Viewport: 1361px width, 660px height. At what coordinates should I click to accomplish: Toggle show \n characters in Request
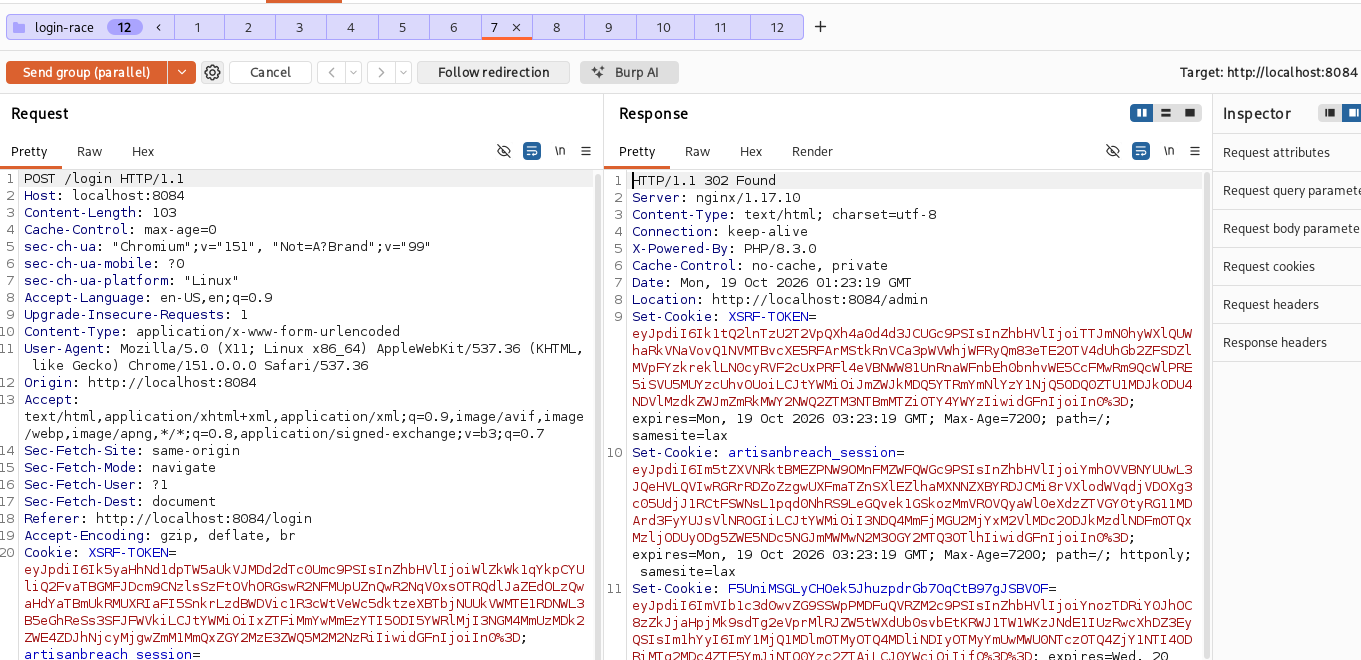point(560,151)
